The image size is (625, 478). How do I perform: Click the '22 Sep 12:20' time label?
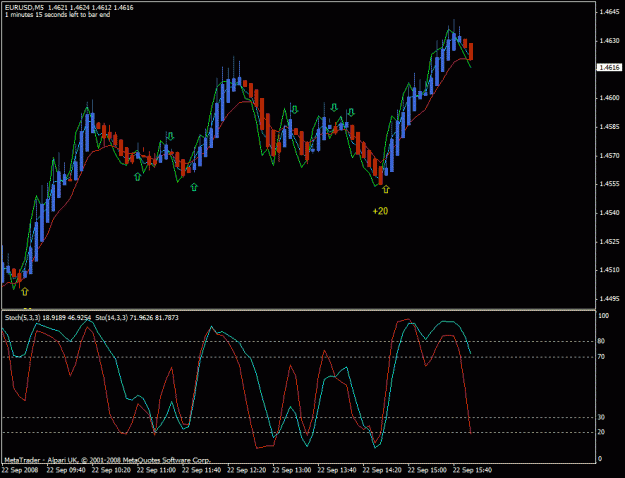(246, 470)
